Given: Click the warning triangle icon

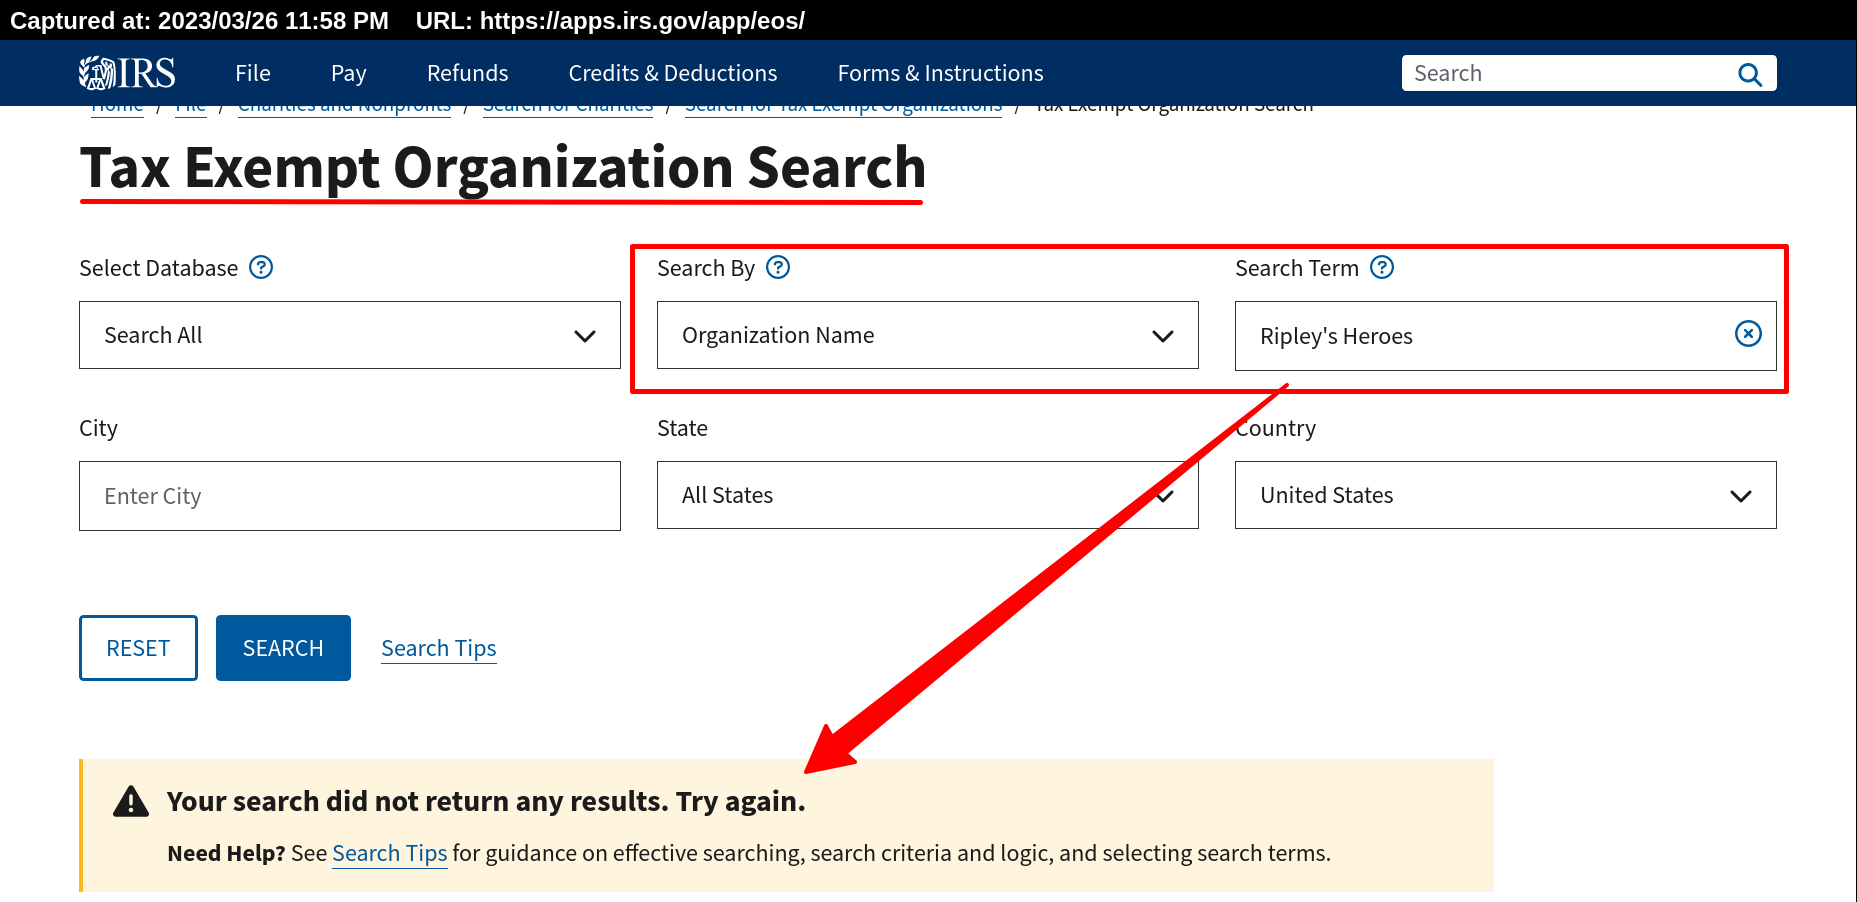Looking at the screenshot, I should point(131,802).
